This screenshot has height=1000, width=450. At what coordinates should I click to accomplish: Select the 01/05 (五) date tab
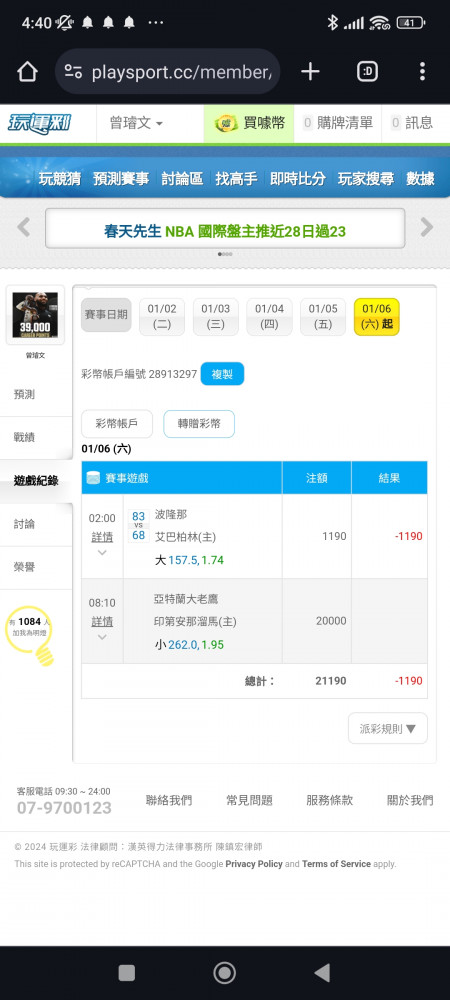point(323,316)
